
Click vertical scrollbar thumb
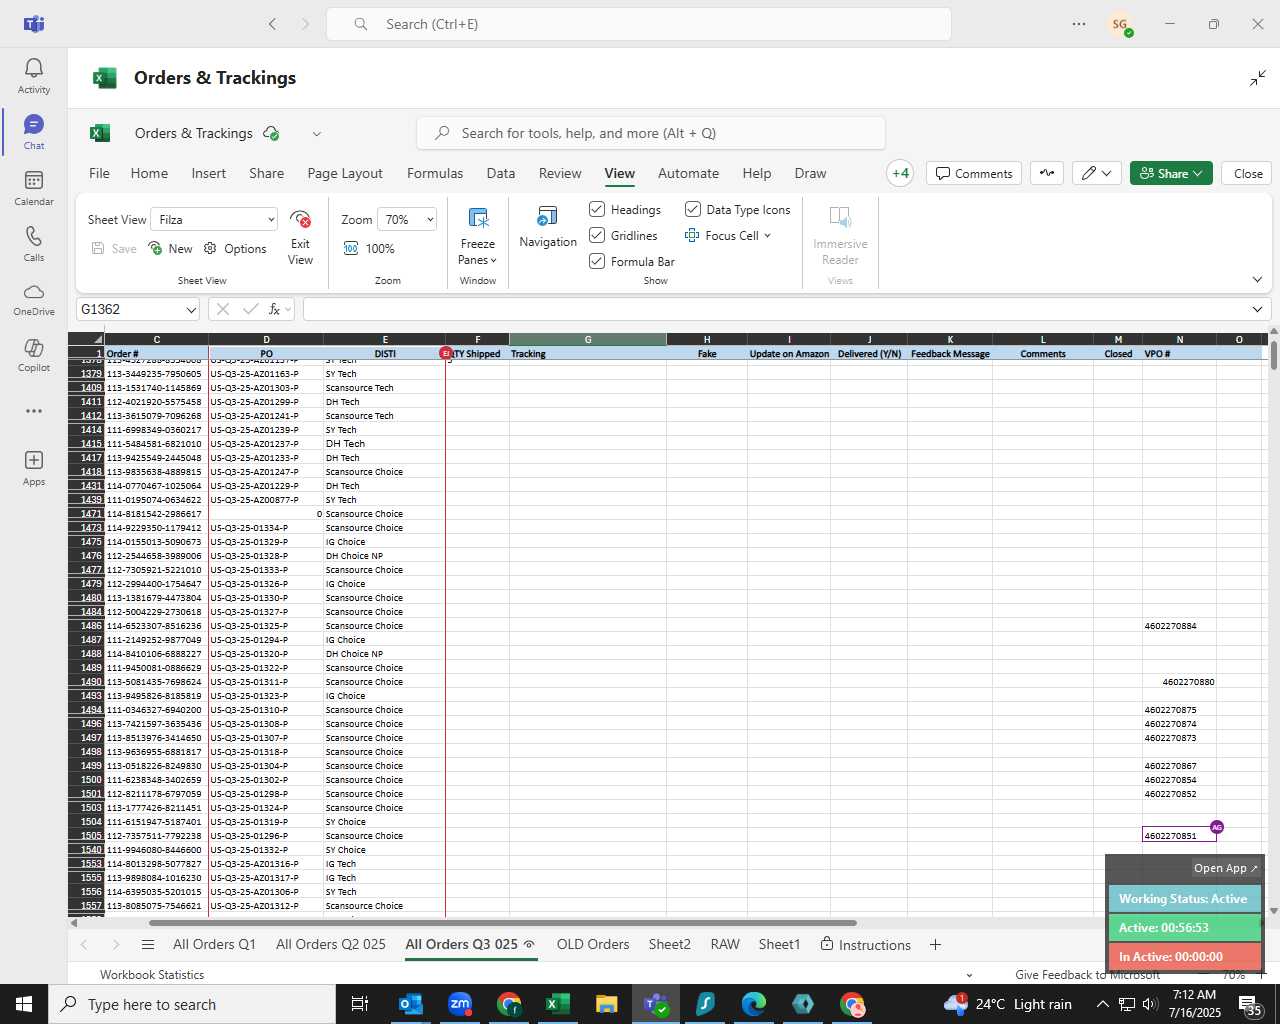point(1273,355)
